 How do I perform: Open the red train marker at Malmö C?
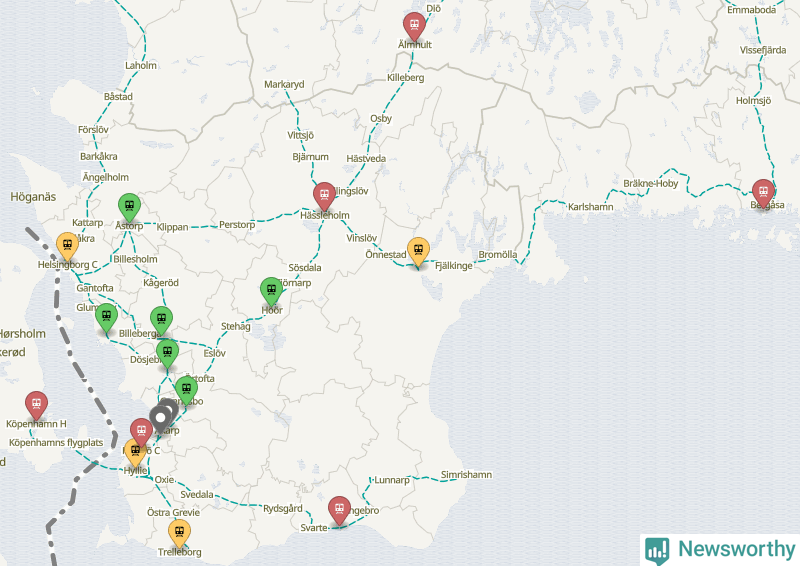click(141, 432)
